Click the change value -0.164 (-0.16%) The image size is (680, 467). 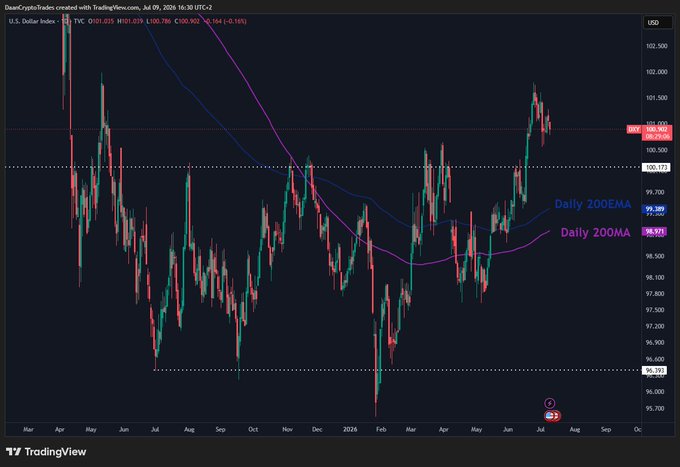[x=225, y=21]
